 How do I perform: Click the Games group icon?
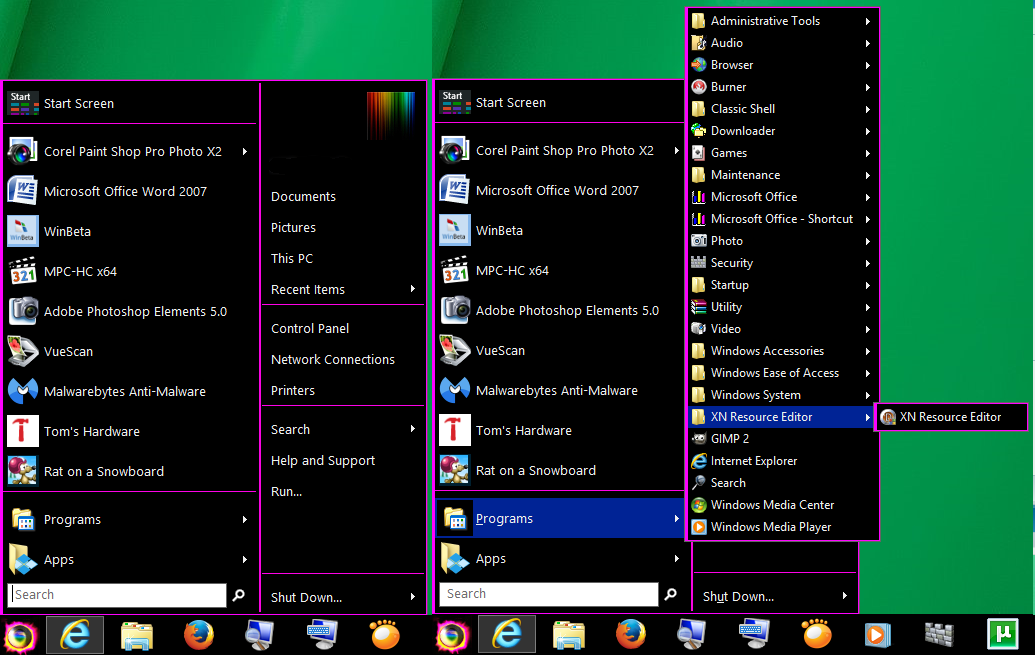point(698,153)
